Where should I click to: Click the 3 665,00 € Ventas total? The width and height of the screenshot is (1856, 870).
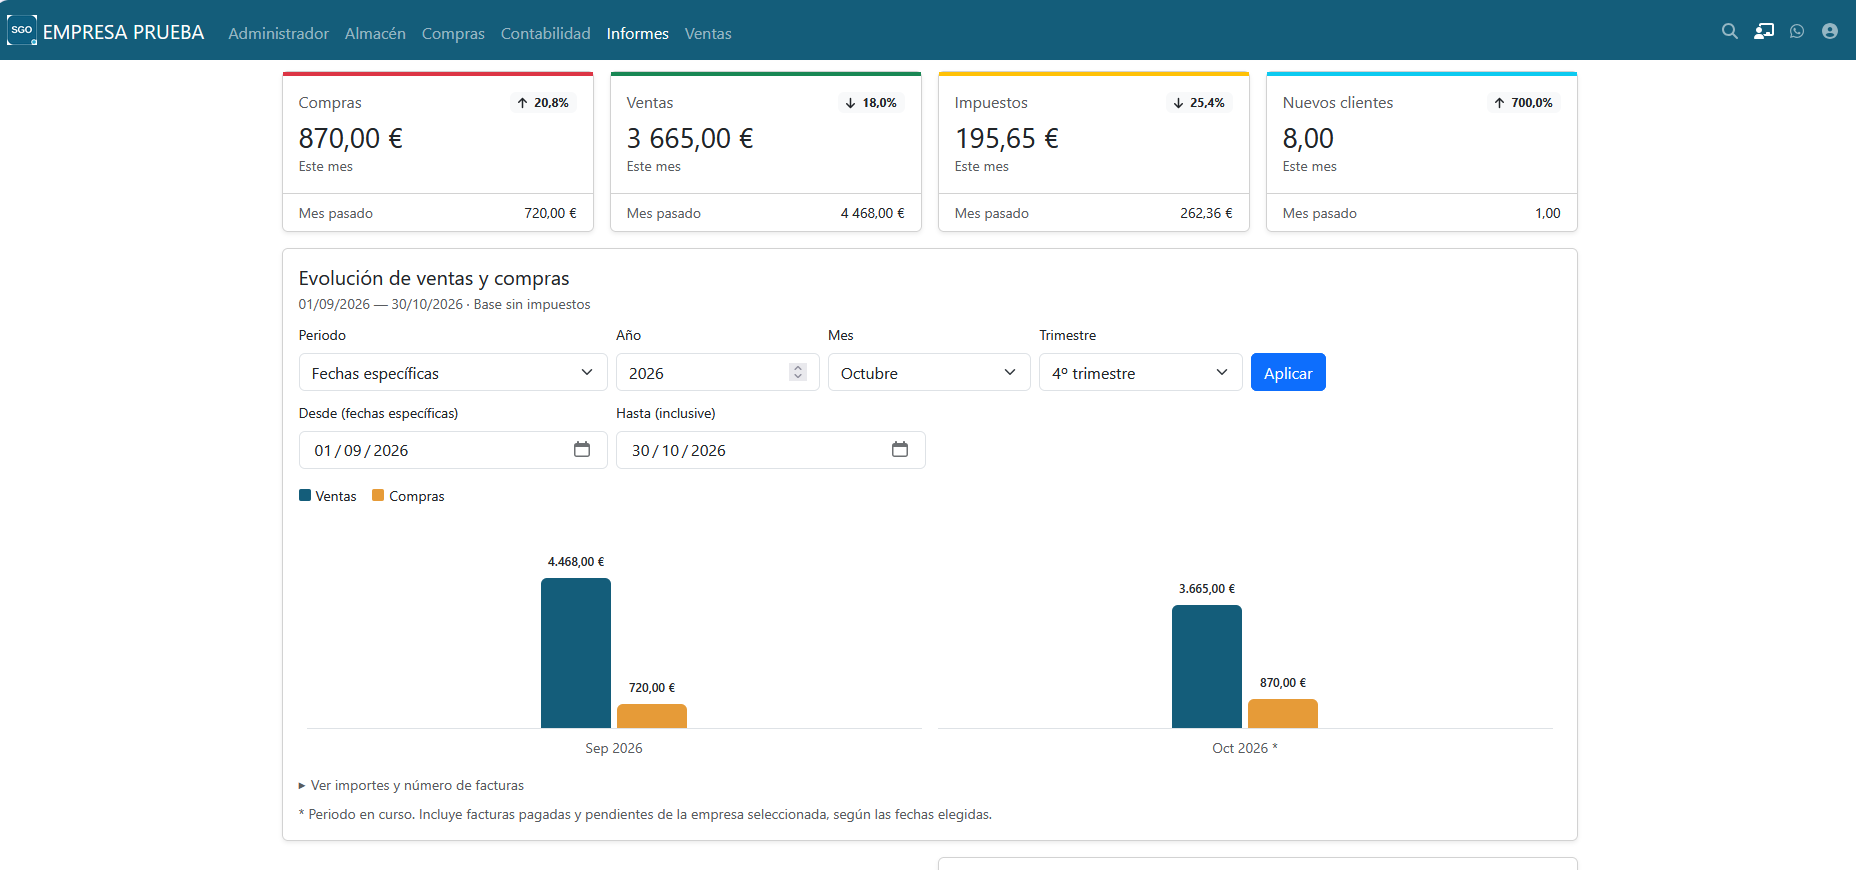pyautogui.click(x=690, y=138)
